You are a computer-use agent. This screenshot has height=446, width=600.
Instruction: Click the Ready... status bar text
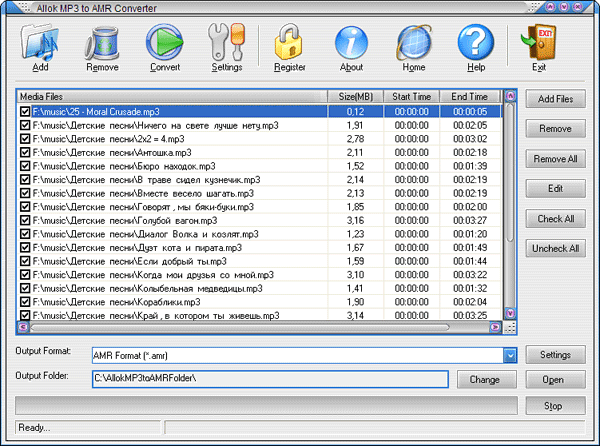(x=34, y=427)
